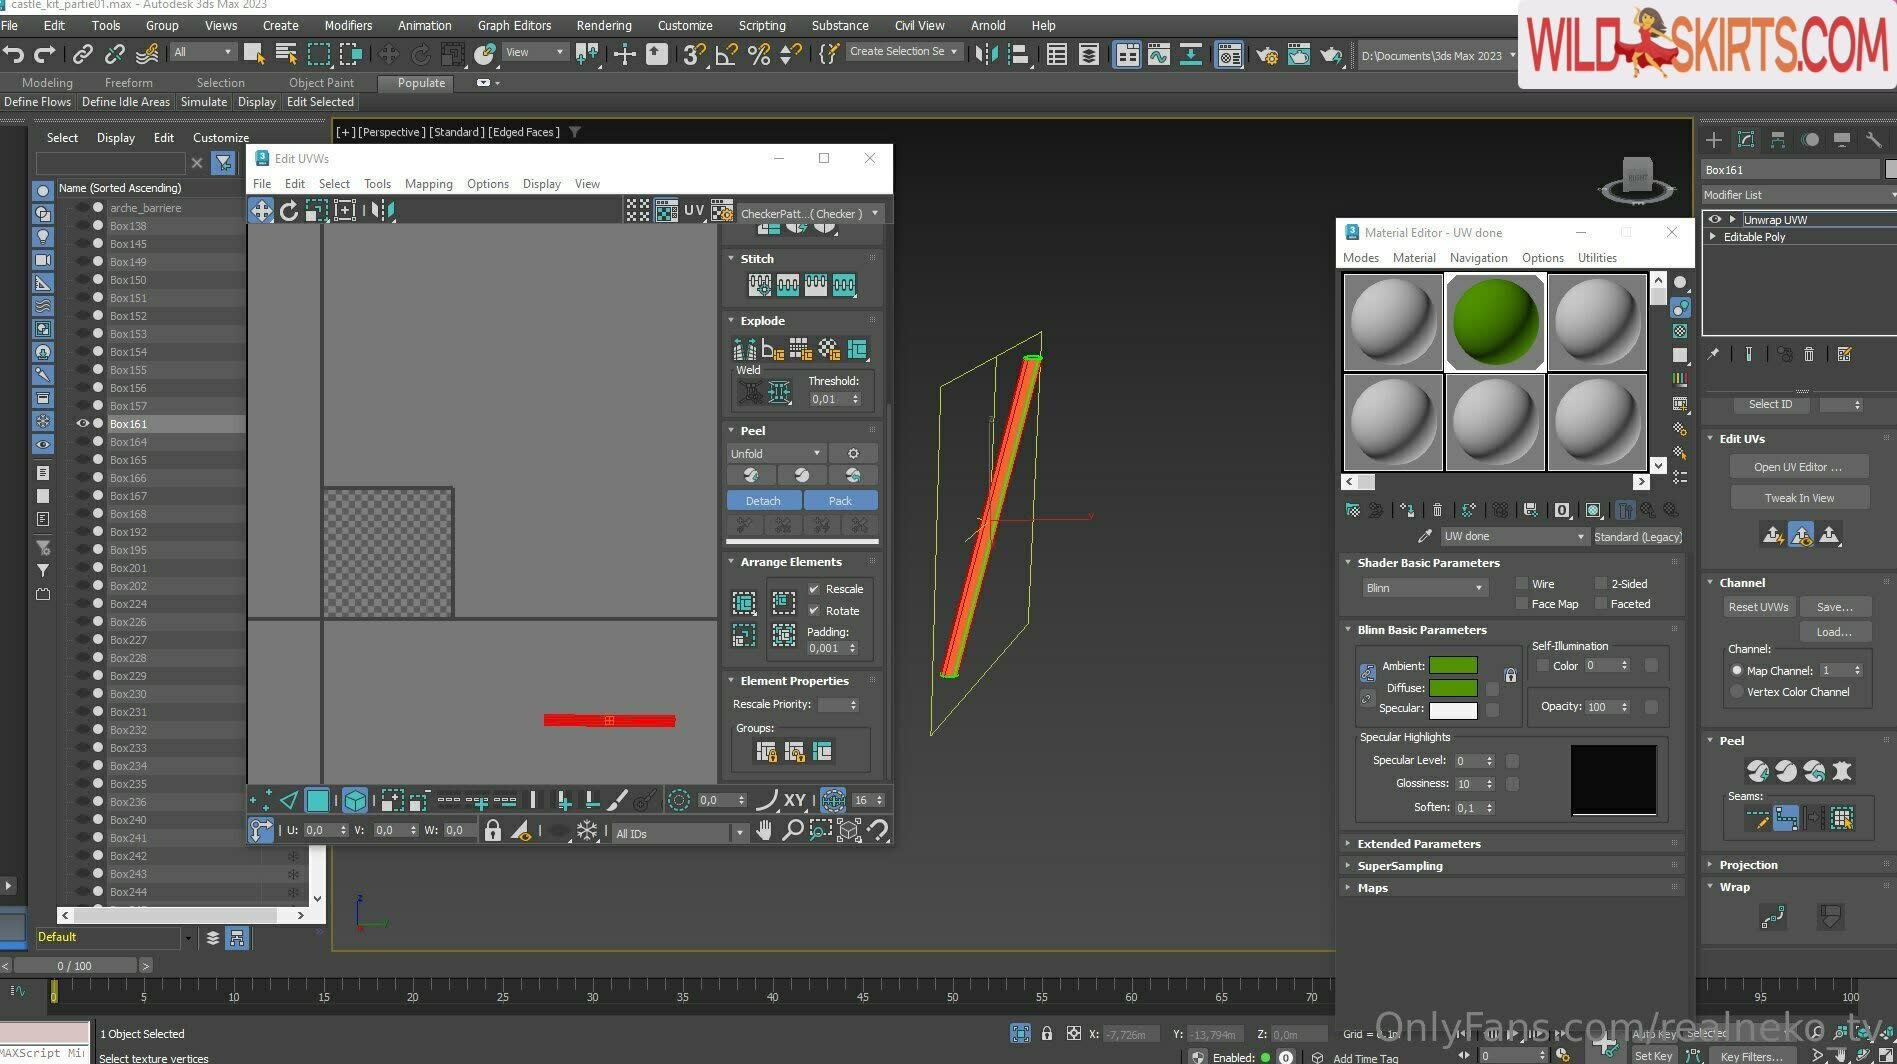Click the Tweak In View button

(x=1798, y=498)
